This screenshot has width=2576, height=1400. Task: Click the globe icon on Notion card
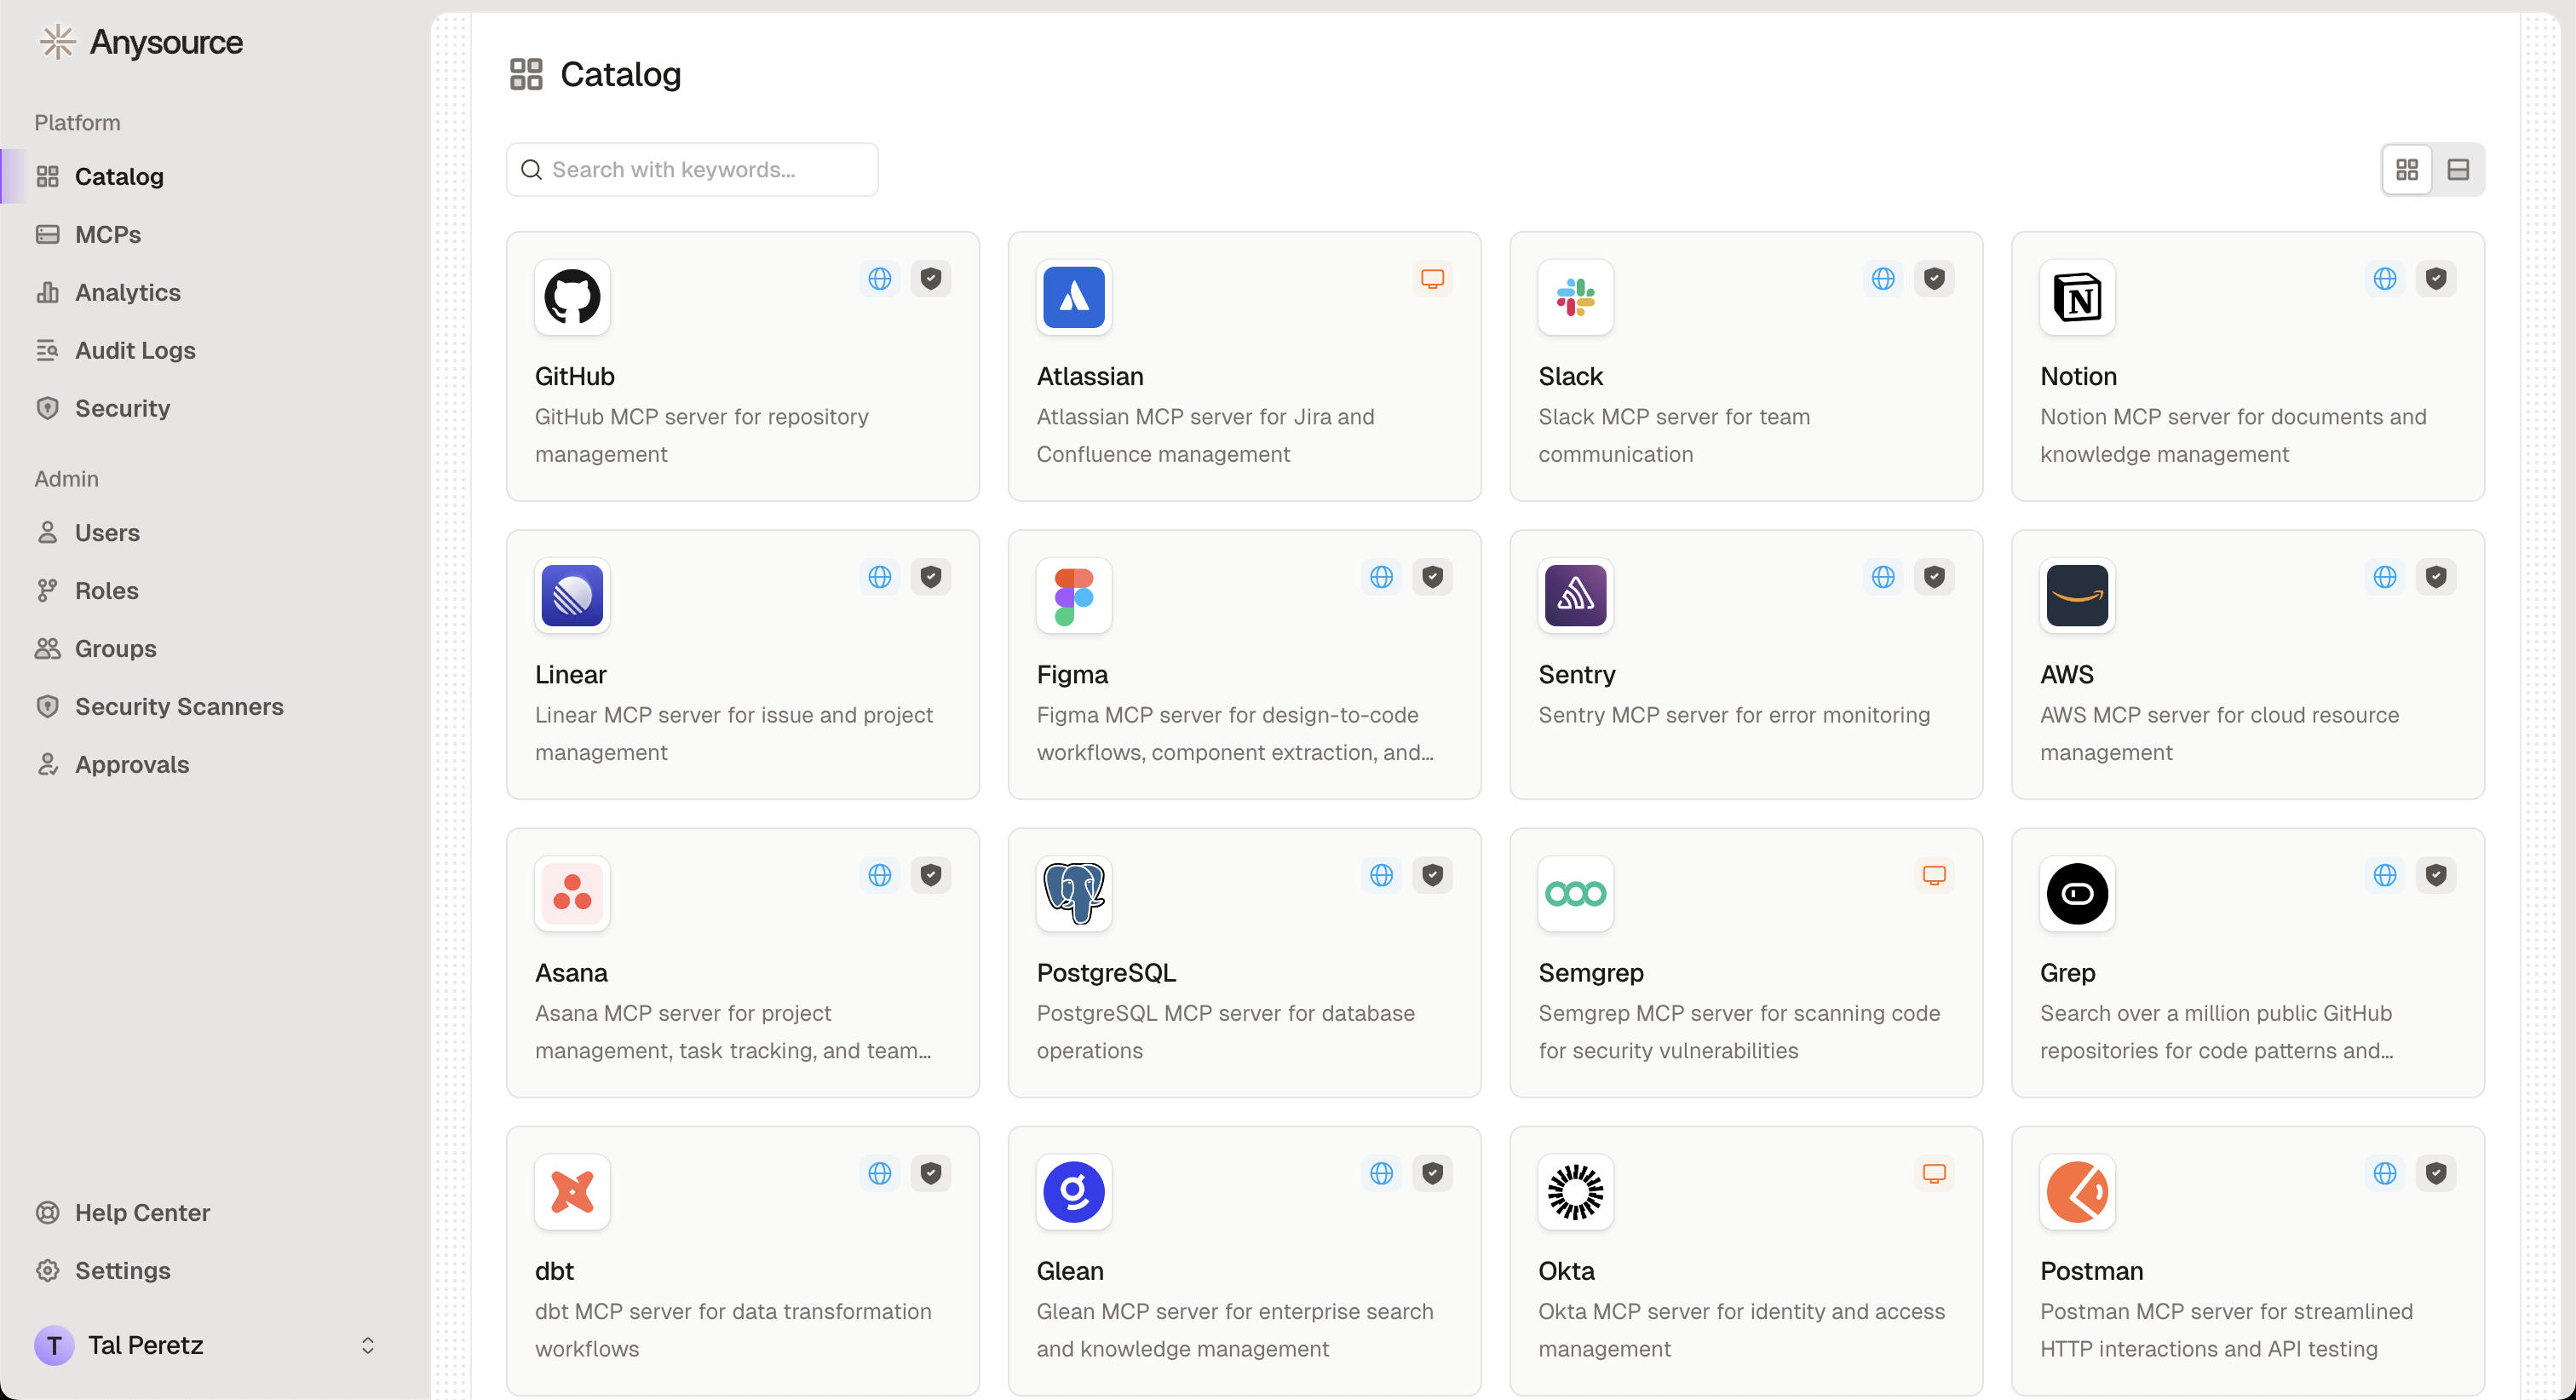[x=2384, y=279]
